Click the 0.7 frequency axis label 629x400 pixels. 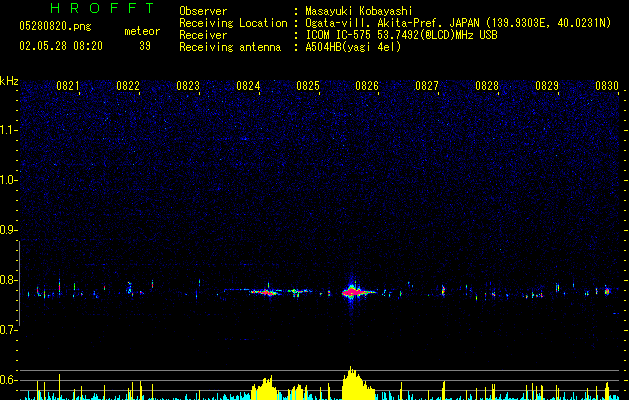[8, 330]
